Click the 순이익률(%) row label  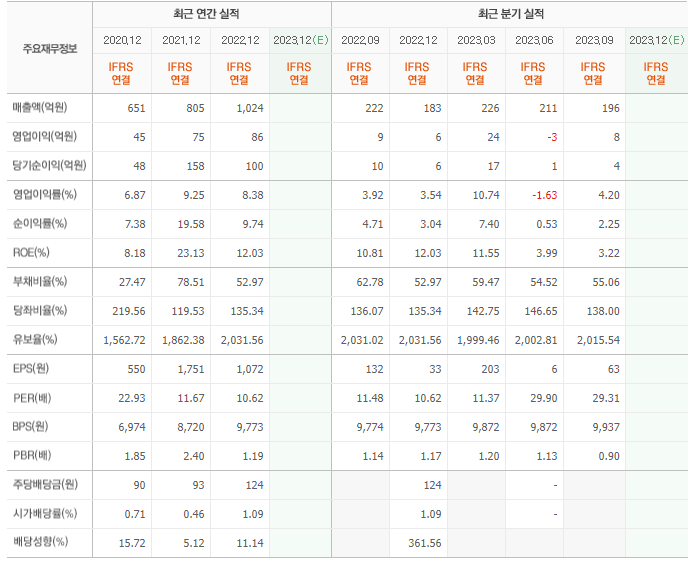pyautogui.click(x=40, y=223)
